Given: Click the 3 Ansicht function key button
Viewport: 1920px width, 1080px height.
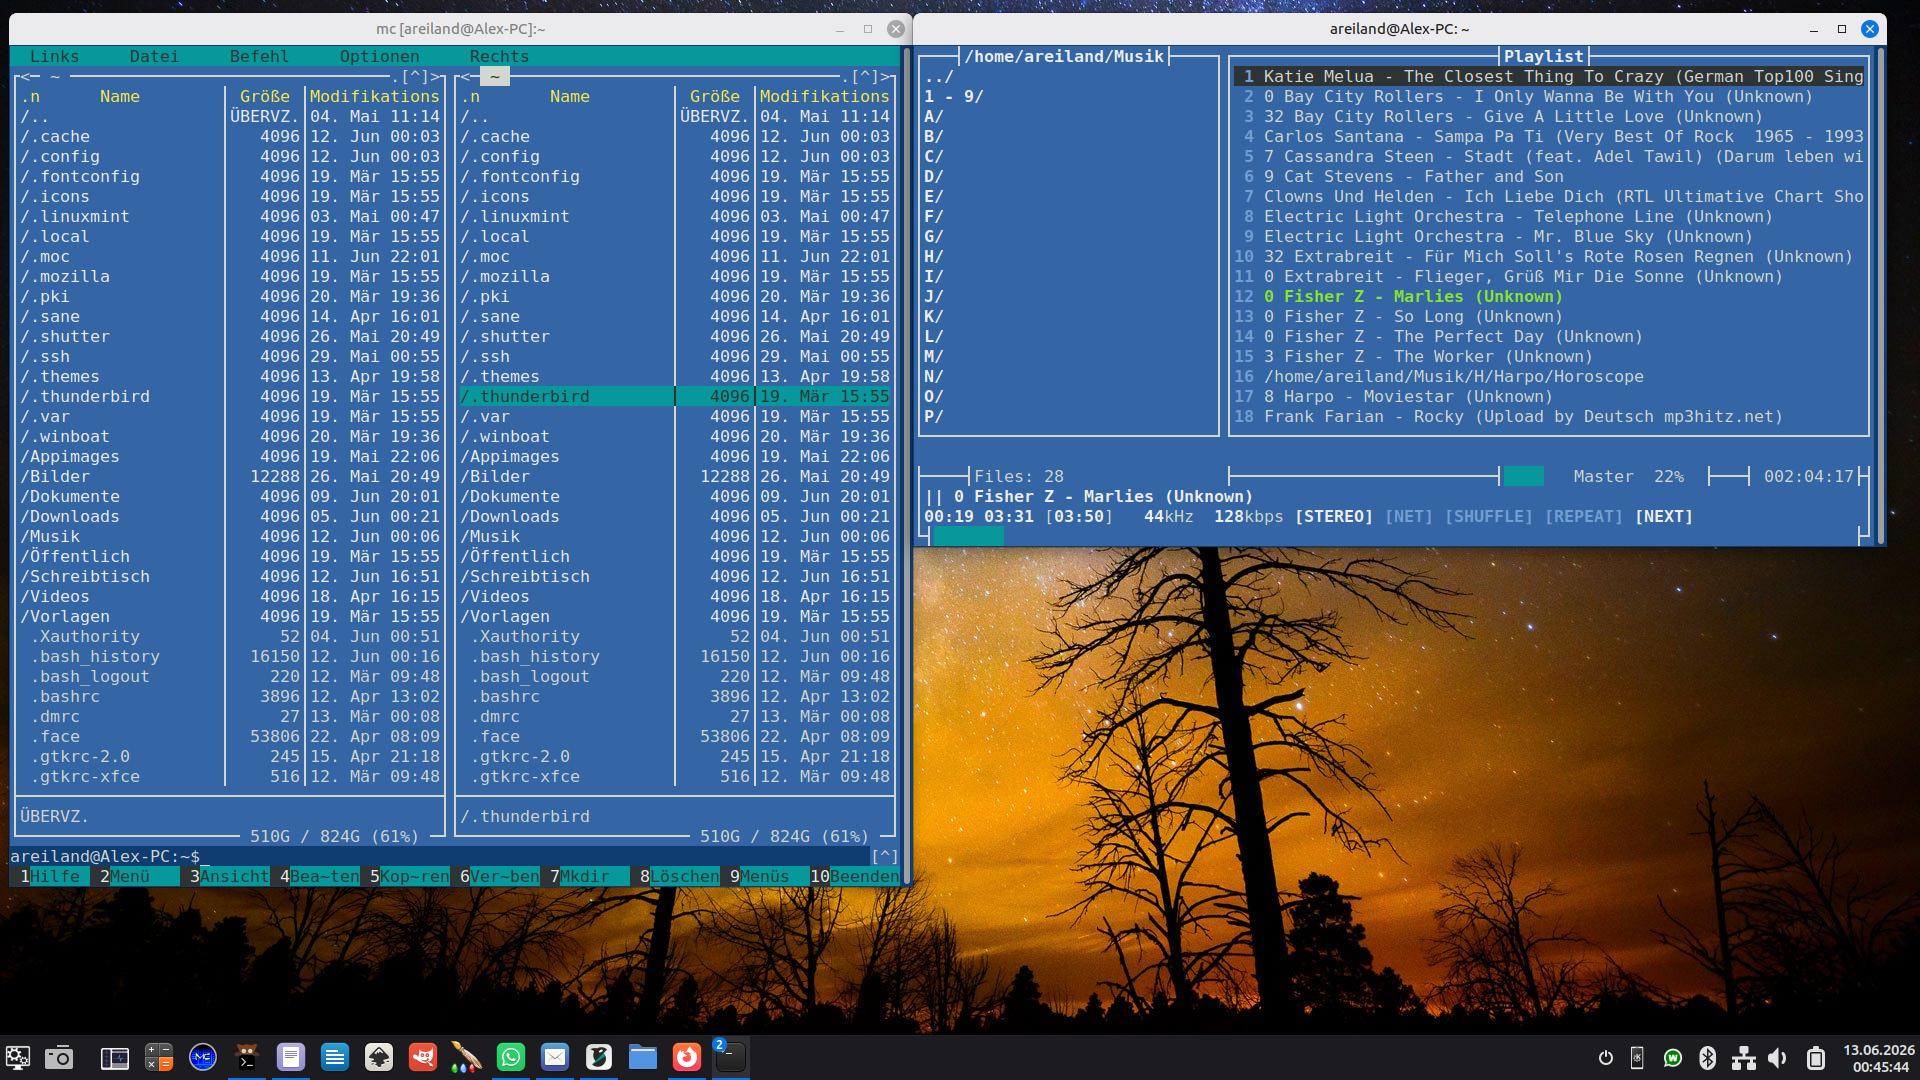Looking at the screenshot, I should [230, 877].
